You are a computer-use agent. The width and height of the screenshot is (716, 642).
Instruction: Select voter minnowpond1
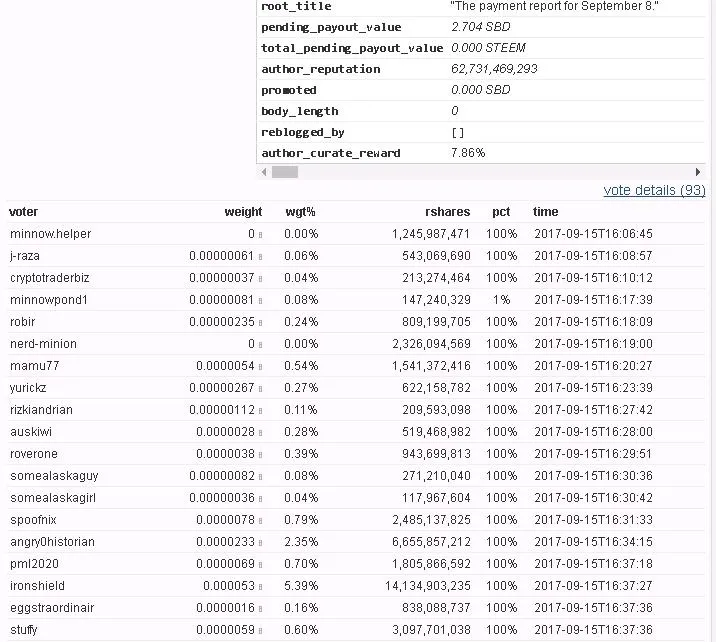click(48, 300)
